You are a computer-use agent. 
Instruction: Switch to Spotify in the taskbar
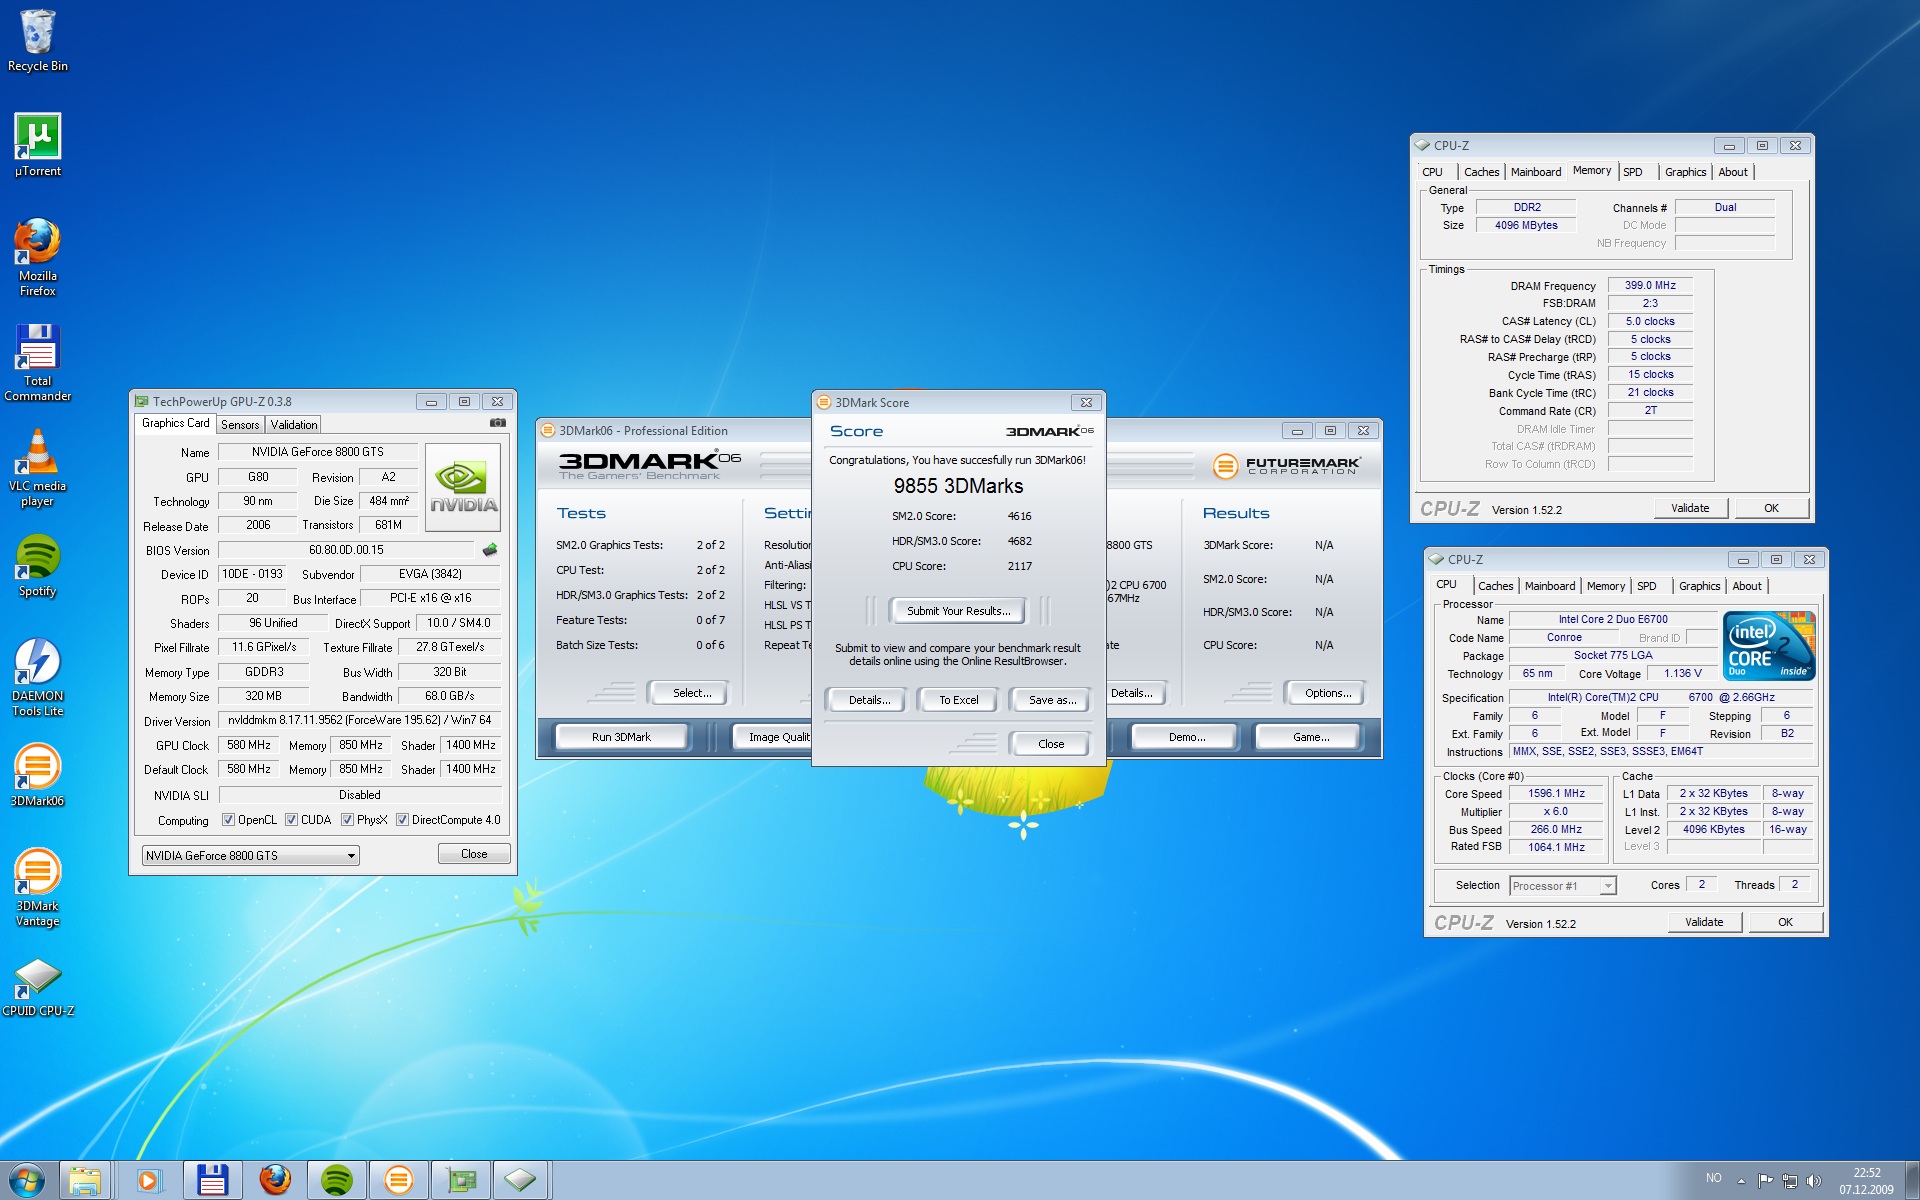[337, 1180]
